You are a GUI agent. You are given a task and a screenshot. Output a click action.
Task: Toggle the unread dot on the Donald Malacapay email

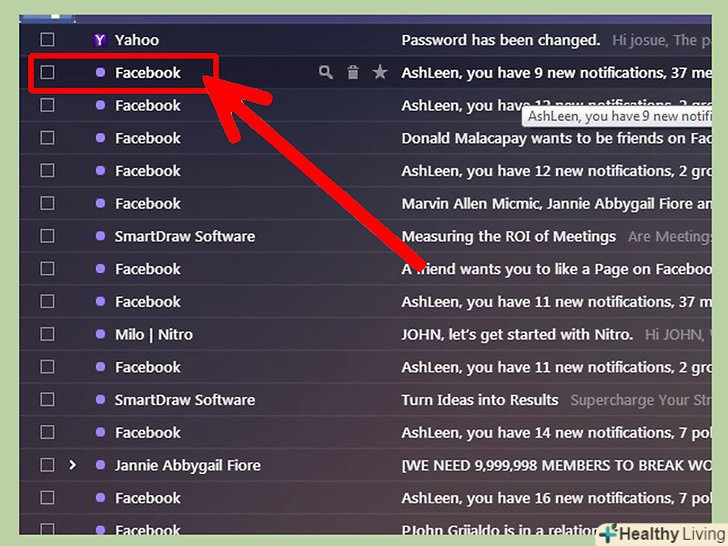pos(100,137)
